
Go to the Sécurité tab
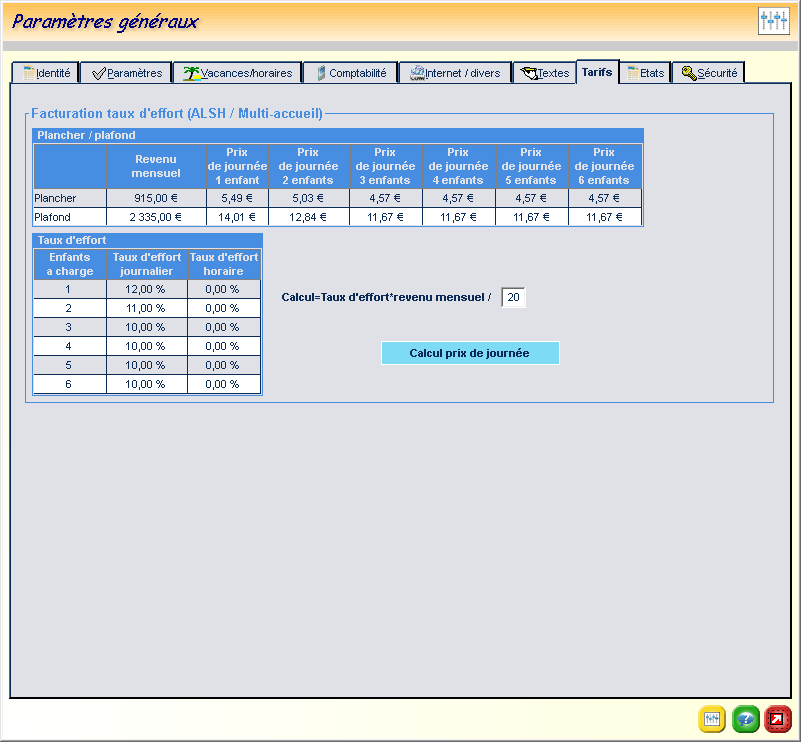point(708,73)
